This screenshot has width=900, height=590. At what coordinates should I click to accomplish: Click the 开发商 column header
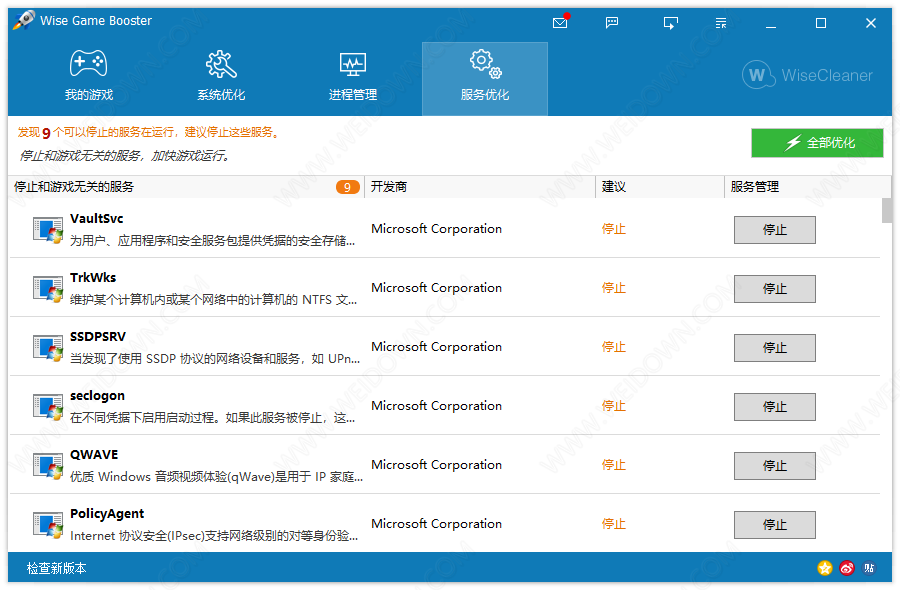(x=480, y=187)
